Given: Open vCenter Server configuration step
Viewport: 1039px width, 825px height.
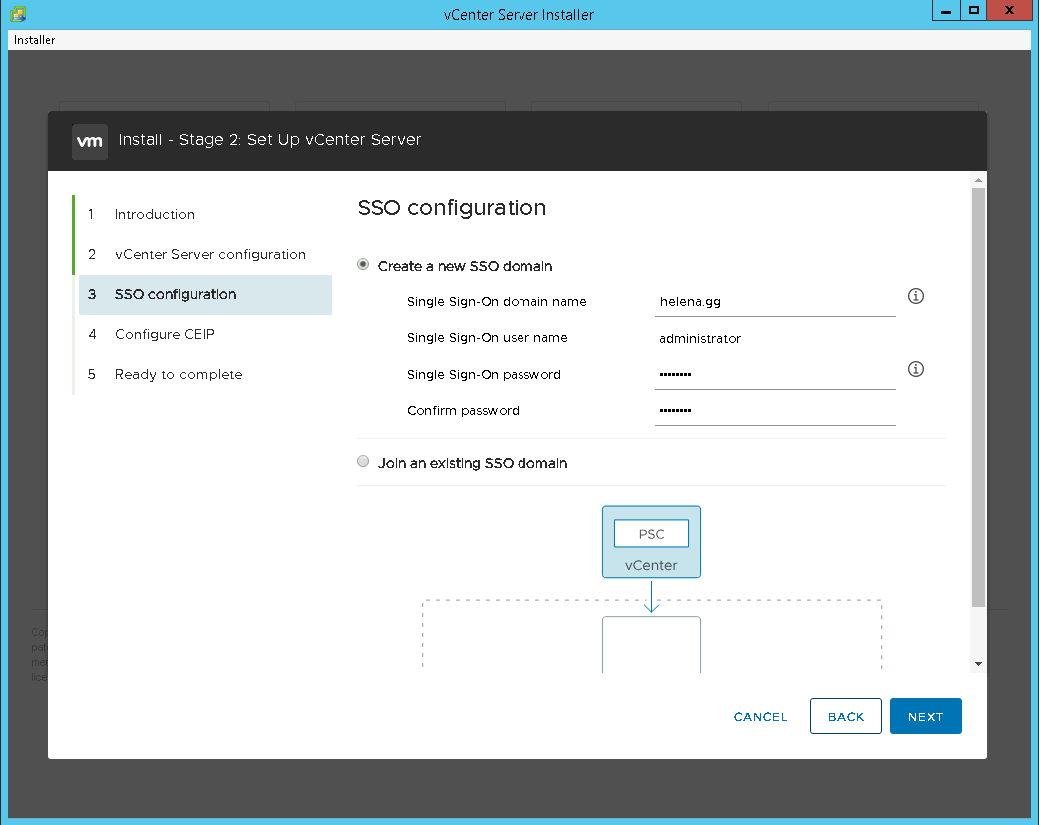Looking at the screenshot, I should click(210, 254).
